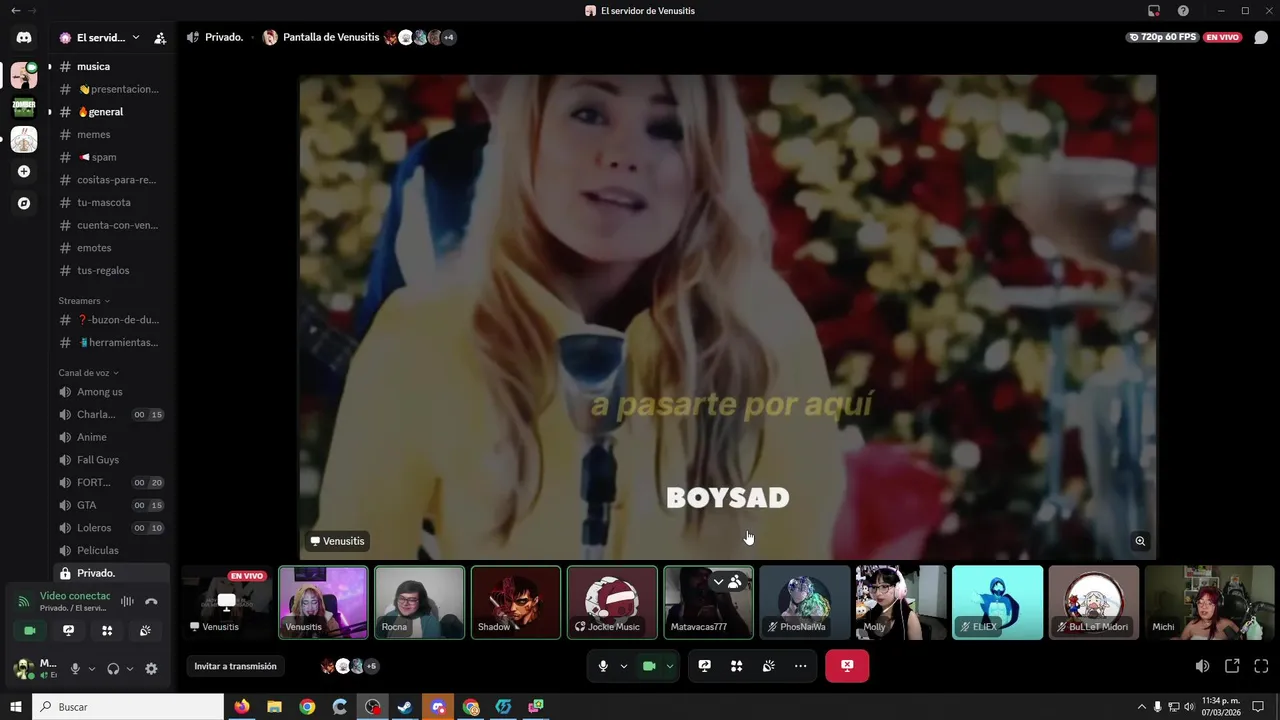
Task: Open noise suppression waveform icon
Action: coord(127,601)
